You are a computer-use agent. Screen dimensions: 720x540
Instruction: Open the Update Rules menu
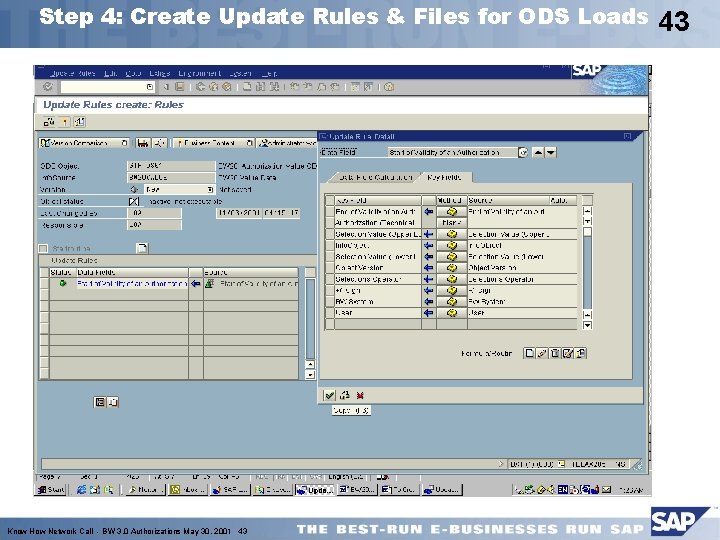point(72,73)
